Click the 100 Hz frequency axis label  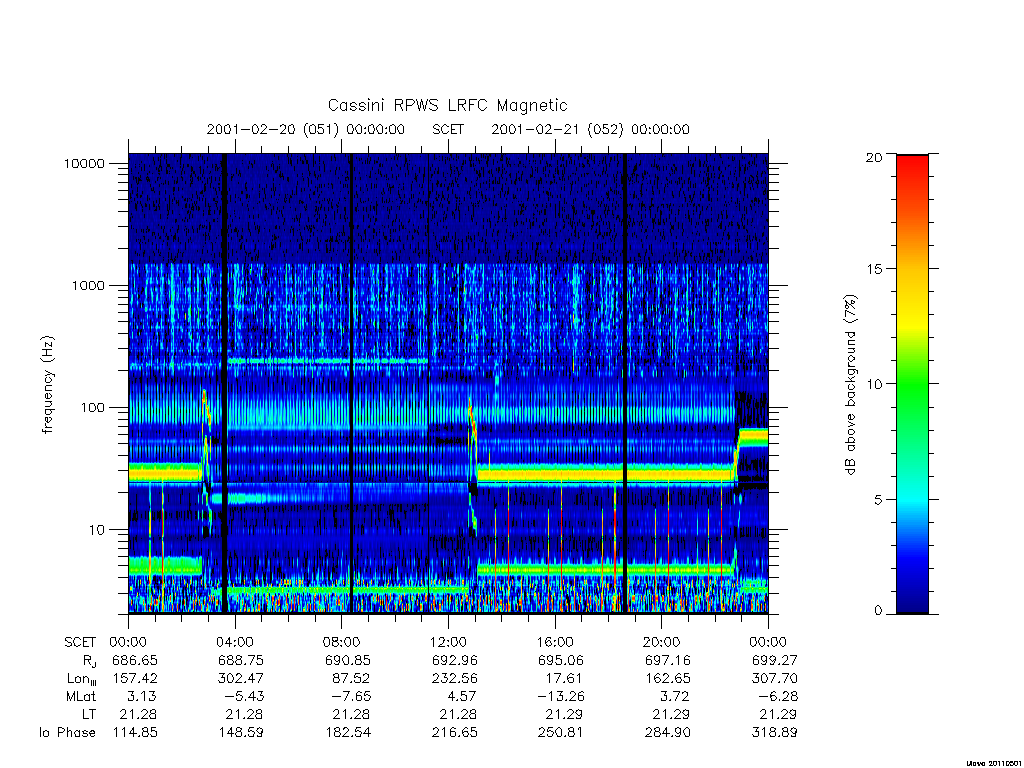point(92,408)
